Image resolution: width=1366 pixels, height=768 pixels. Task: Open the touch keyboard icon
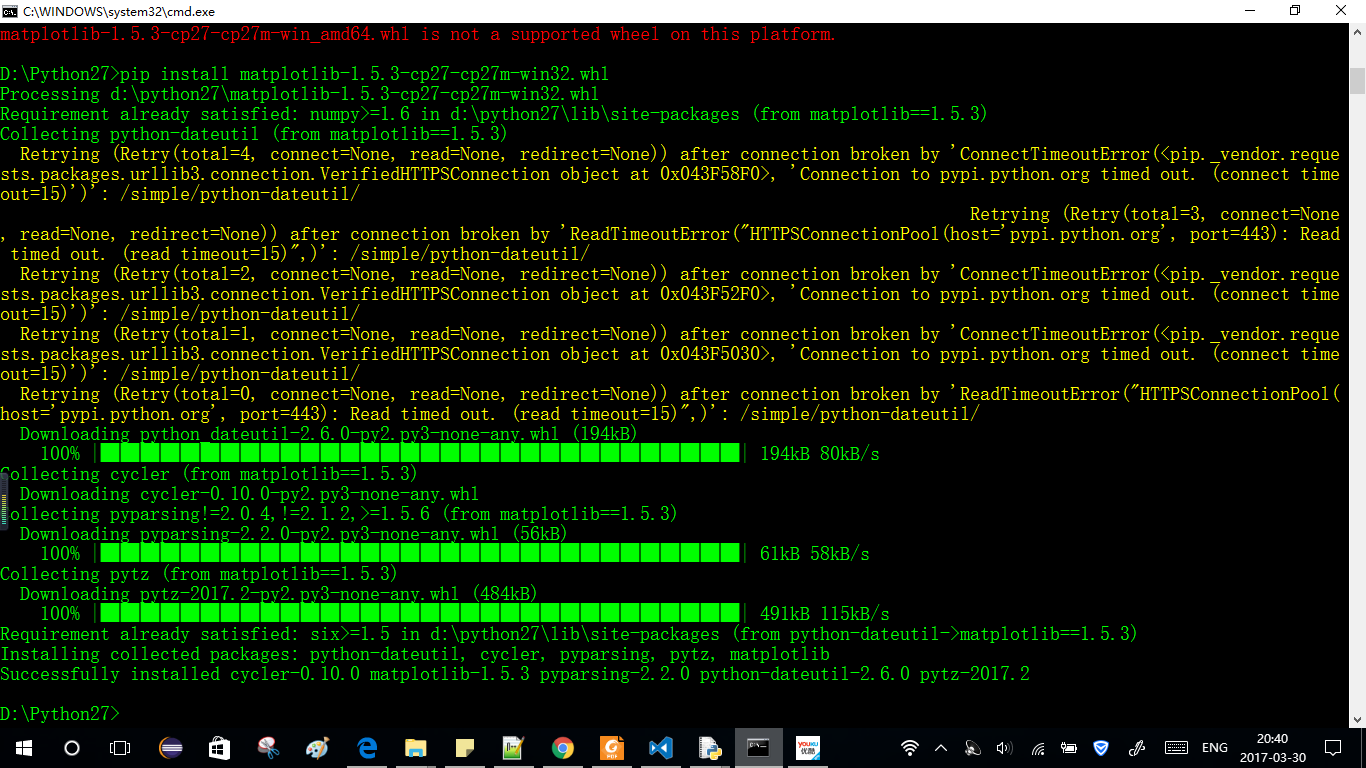coord(1176,747)
